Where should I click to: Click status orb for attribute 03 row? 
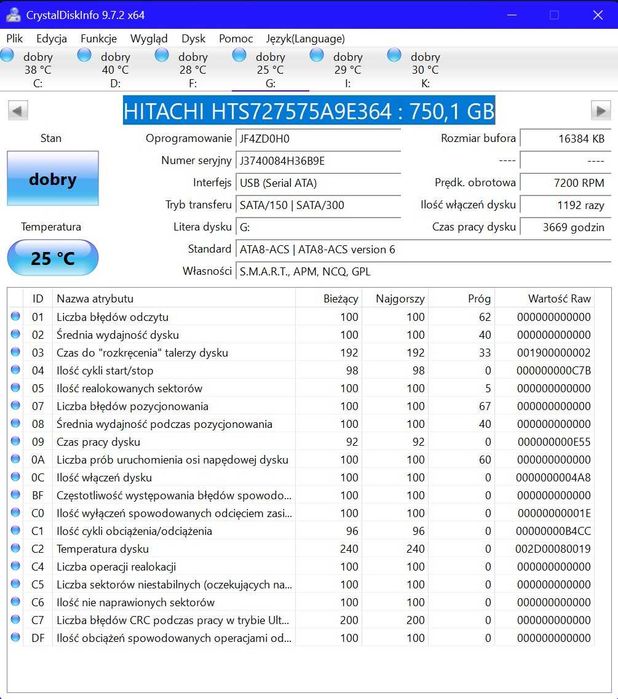(x=16, y=352)
